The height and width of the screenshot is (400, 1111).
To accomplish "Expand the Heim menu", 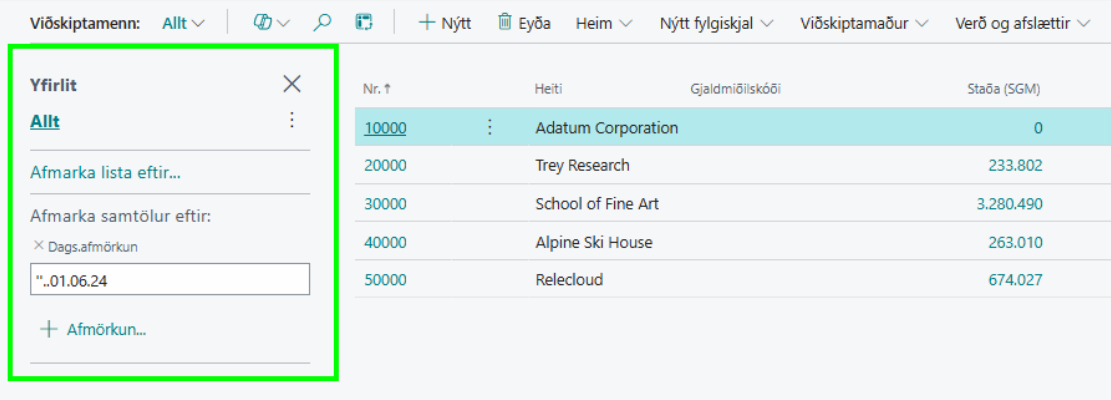I will (x=604, y=22).
